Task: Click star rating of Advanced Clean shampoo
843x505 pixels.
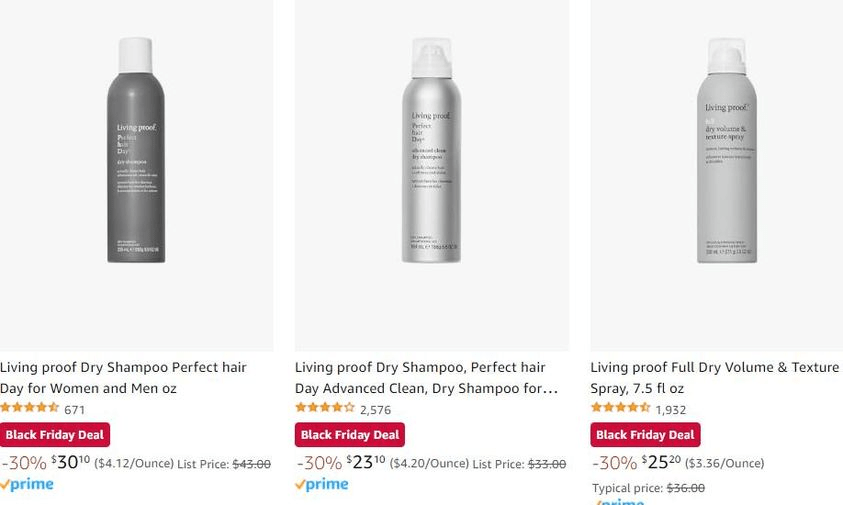Action: [x=324, y=408]
